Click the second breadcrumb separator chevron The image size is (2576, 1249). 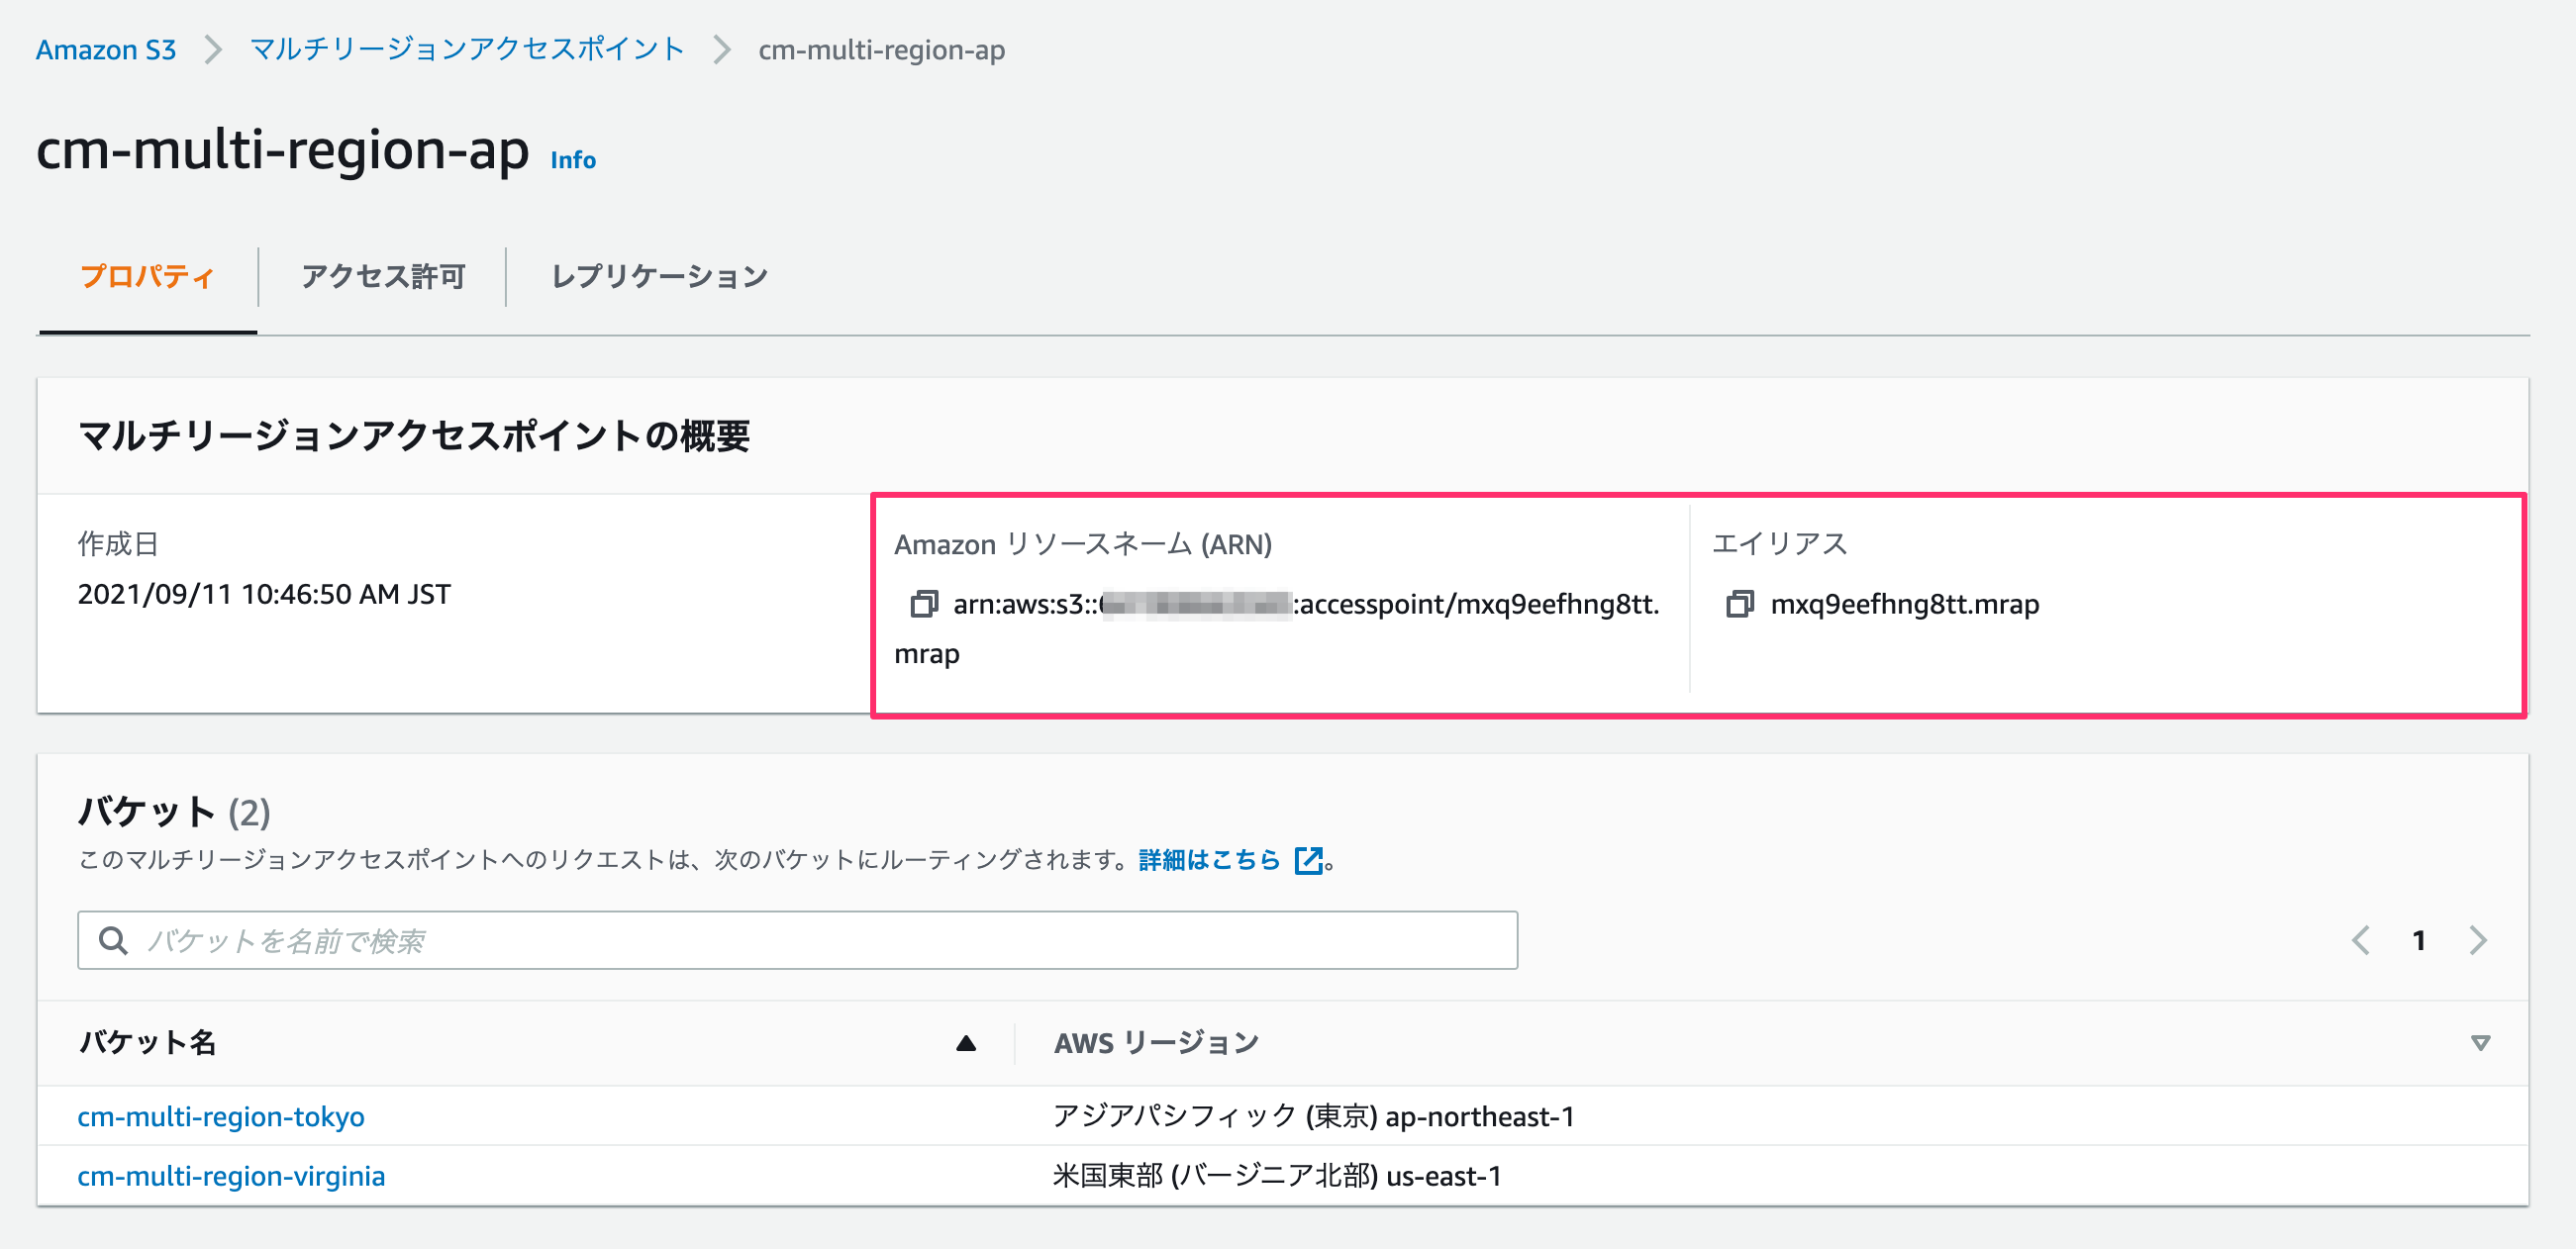click(721, 50)
